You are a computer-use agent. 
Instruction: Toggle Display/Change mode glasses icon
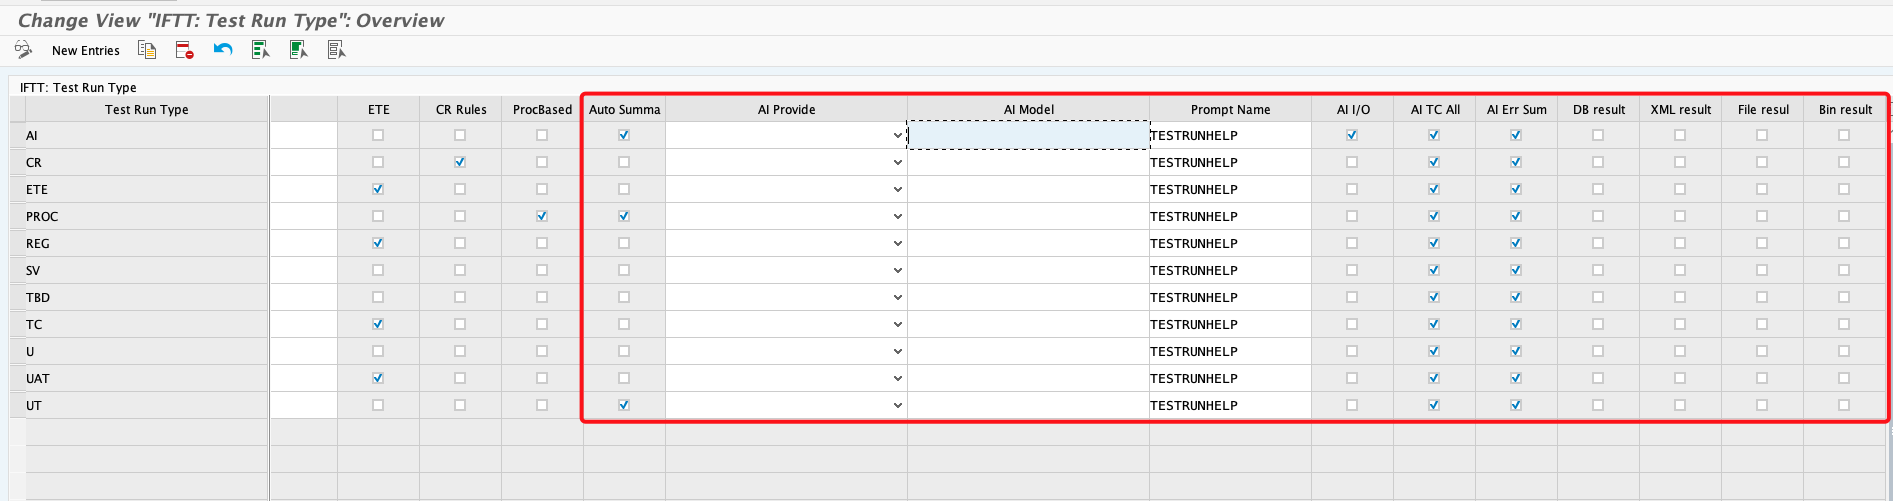[23, 50]
